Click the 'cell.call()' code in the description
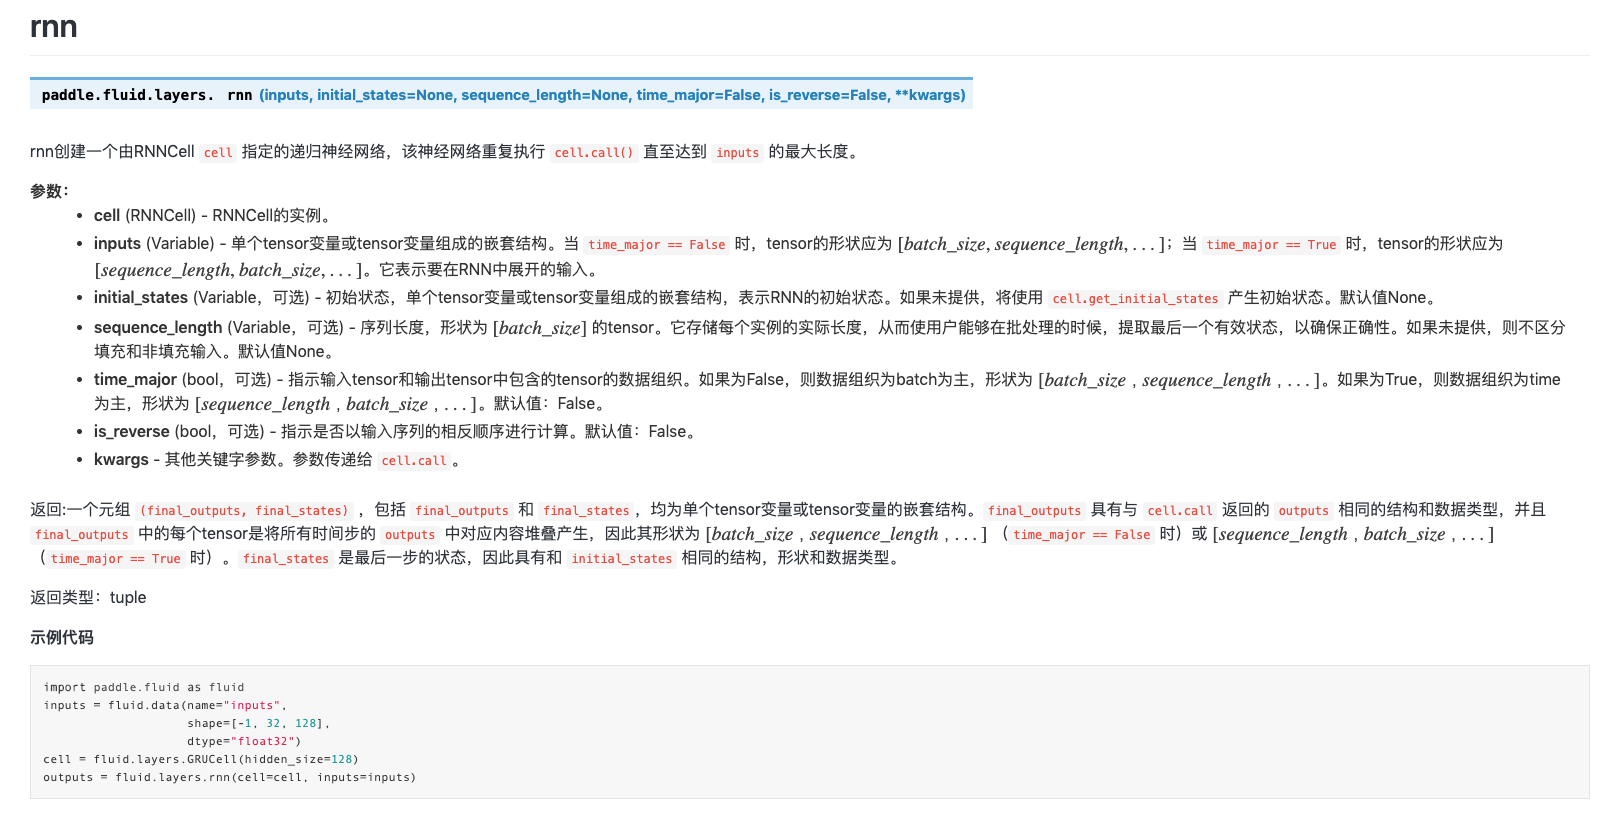The width and height of the screenshot is (1606, 819). tap(594, 153)
